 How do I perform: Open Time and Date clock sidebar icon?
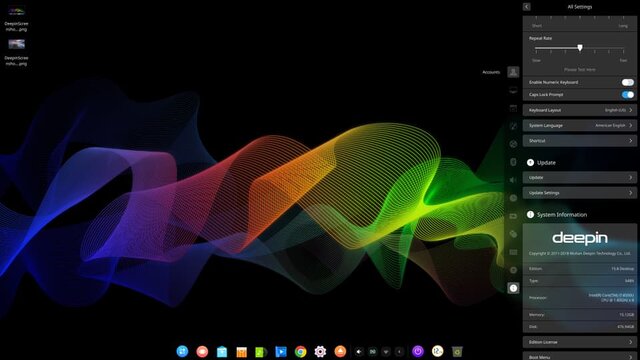click(x=513, y=198)
